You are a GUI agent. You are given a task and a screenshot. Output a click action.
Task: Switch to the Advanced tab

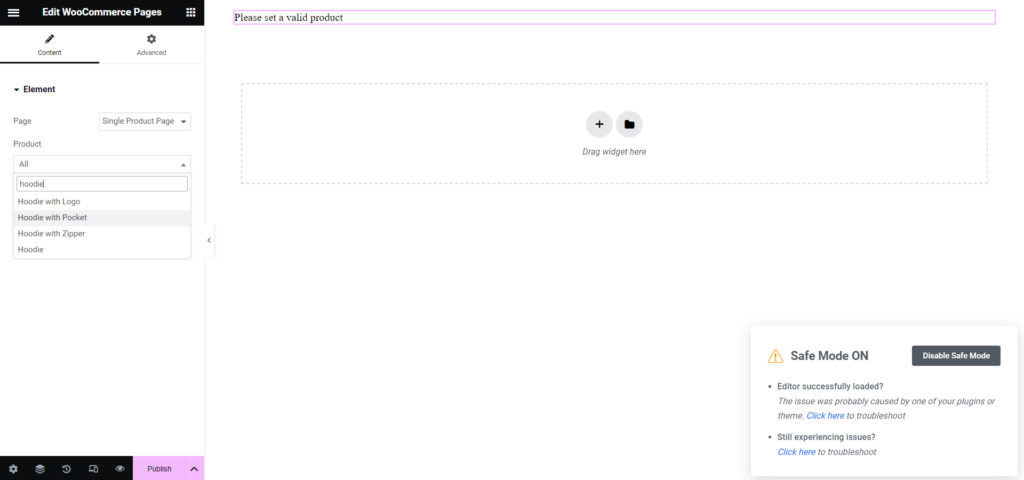tap(152, 45)
